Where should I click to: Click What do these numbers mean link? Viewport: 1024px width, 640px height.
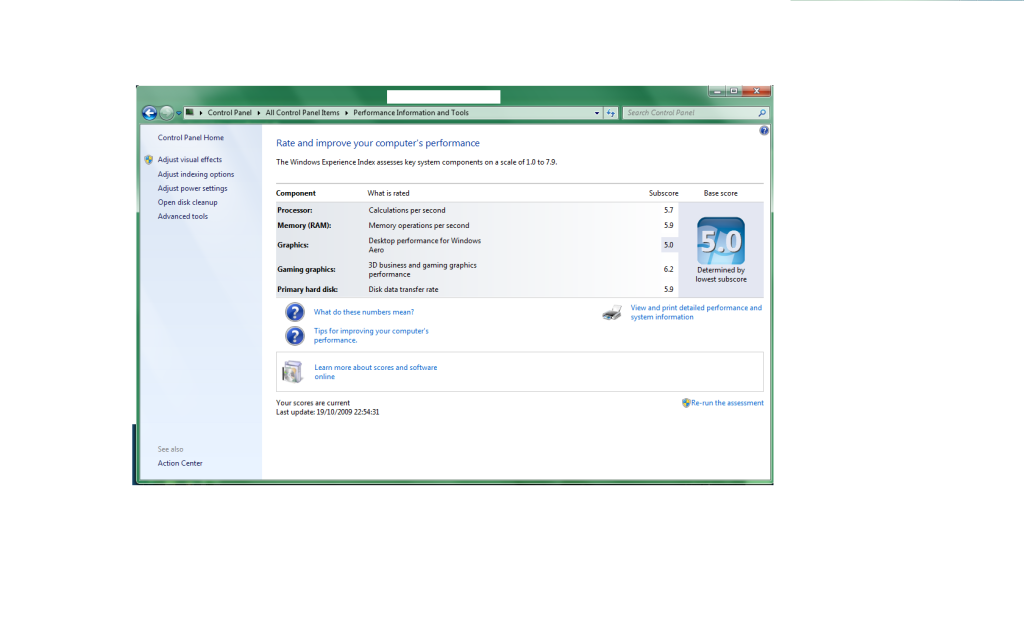click(x=364, y=312)
